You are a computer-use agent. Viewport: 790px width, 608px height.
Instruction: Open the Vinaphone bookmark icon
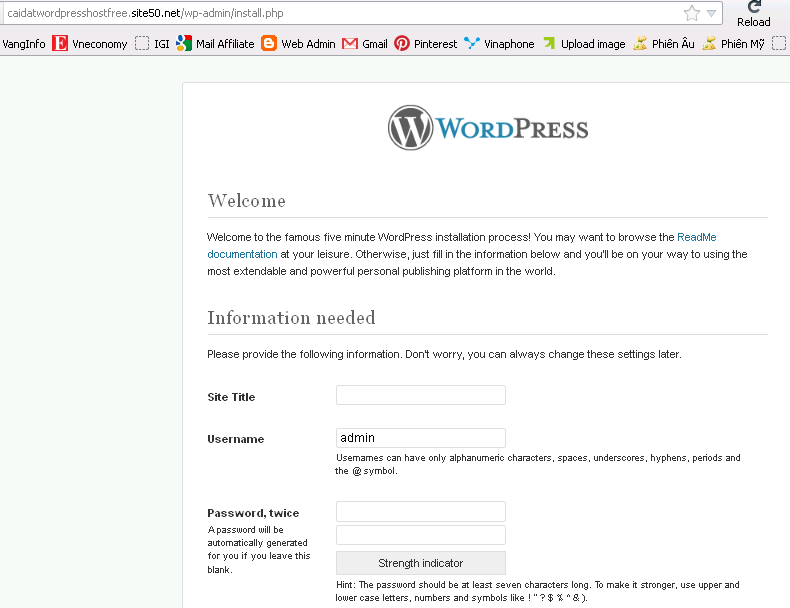[x=472, y=43]
